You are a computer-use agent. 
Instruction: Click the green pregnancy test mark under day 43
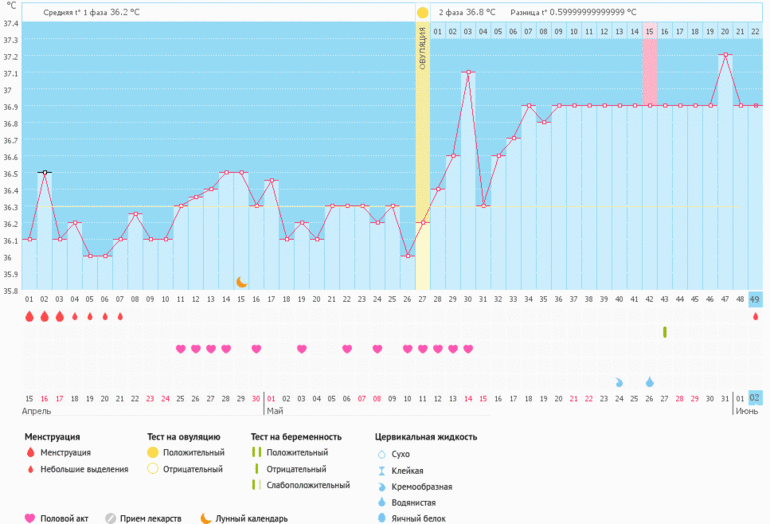click(665, 332)
